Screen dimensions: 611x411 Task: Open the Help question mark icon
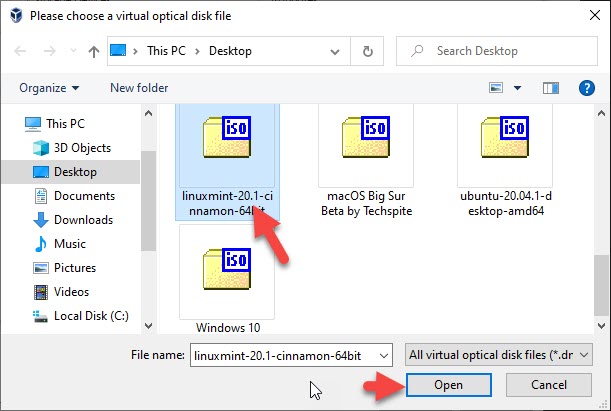point(587,88)
